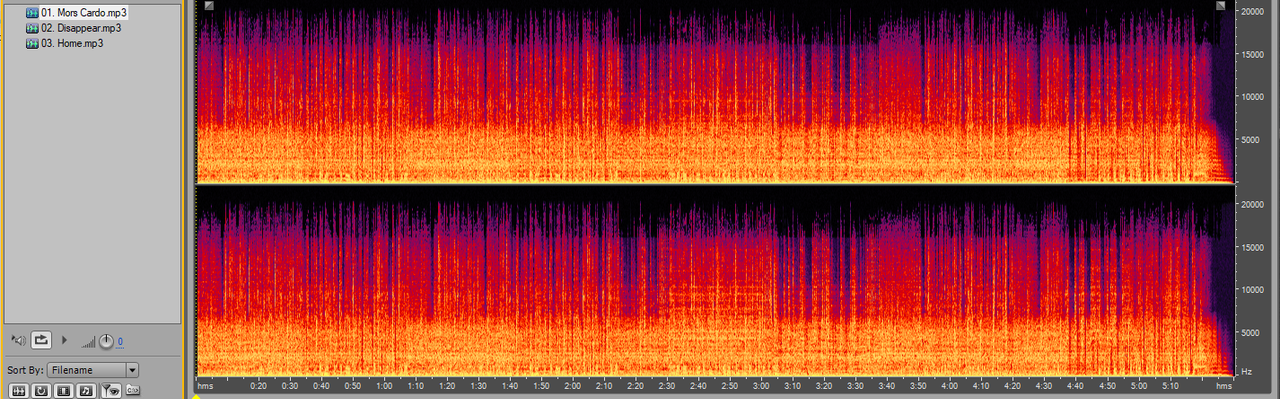Click the waveform icon beside 01. Mors Cardo.mp3
Viewport: 1280px width, 399px height.
[32, 12]
